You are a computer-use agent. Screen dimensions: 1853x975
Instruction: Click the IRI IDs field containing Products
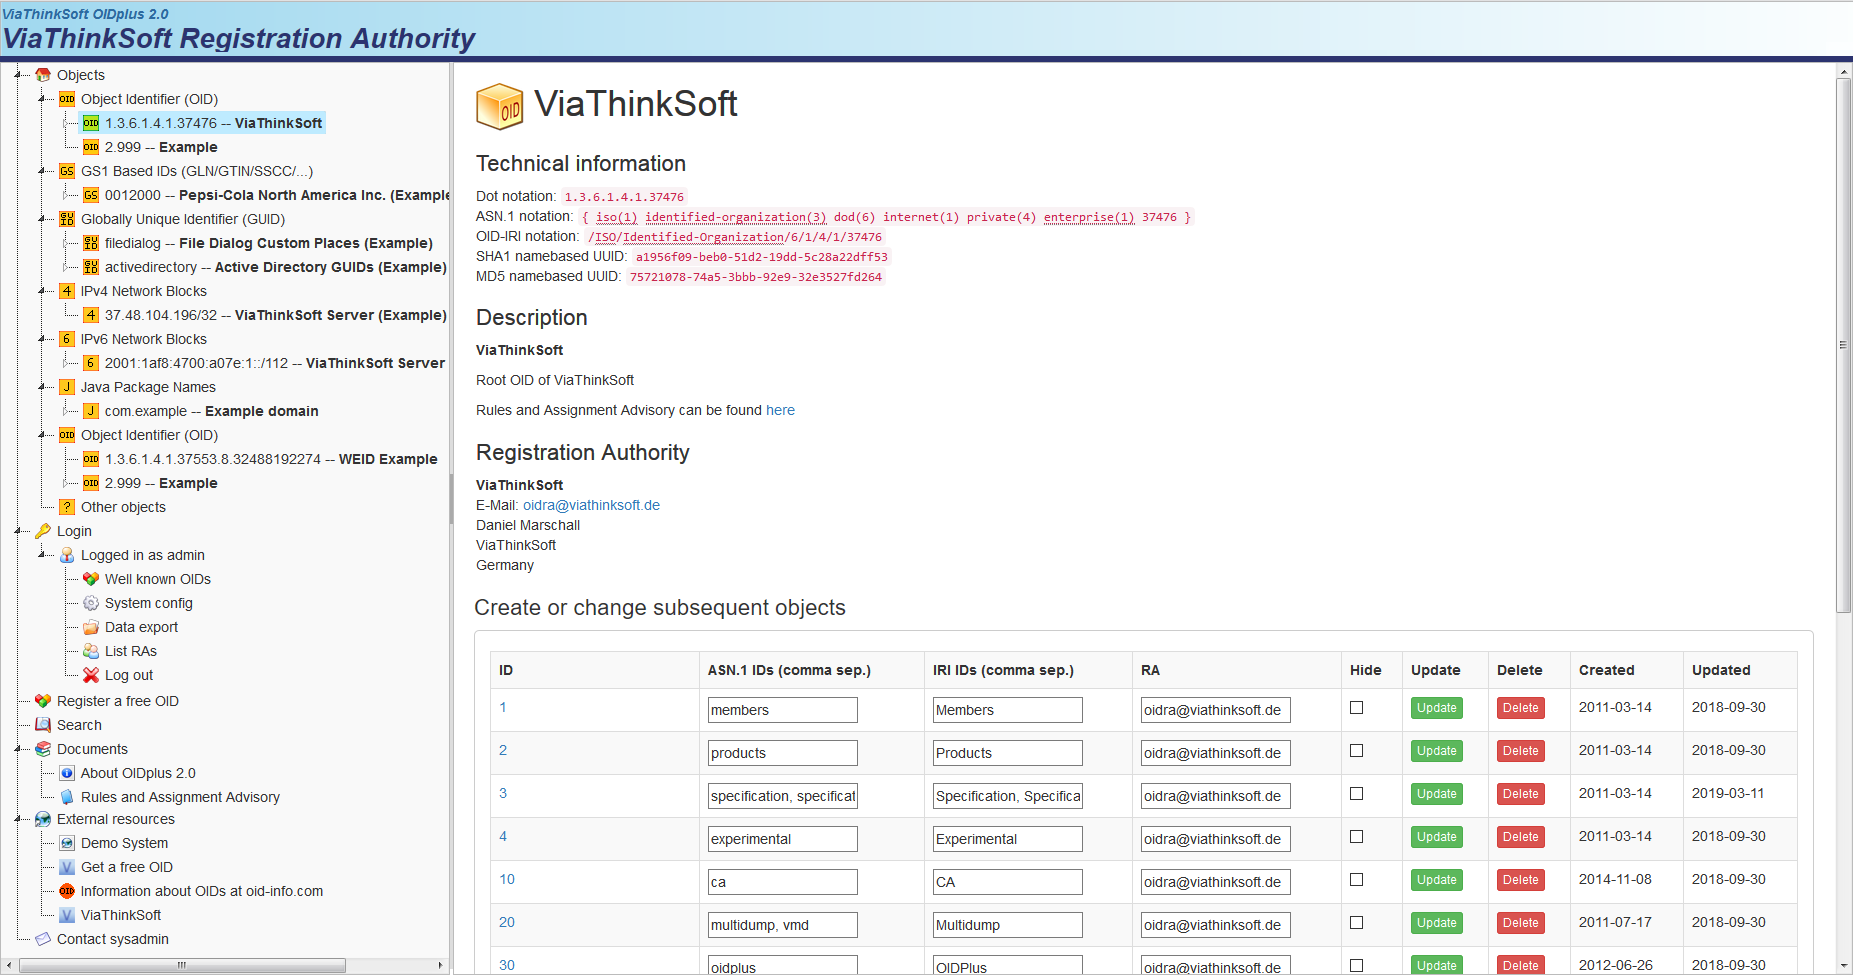click(1008, 753)
